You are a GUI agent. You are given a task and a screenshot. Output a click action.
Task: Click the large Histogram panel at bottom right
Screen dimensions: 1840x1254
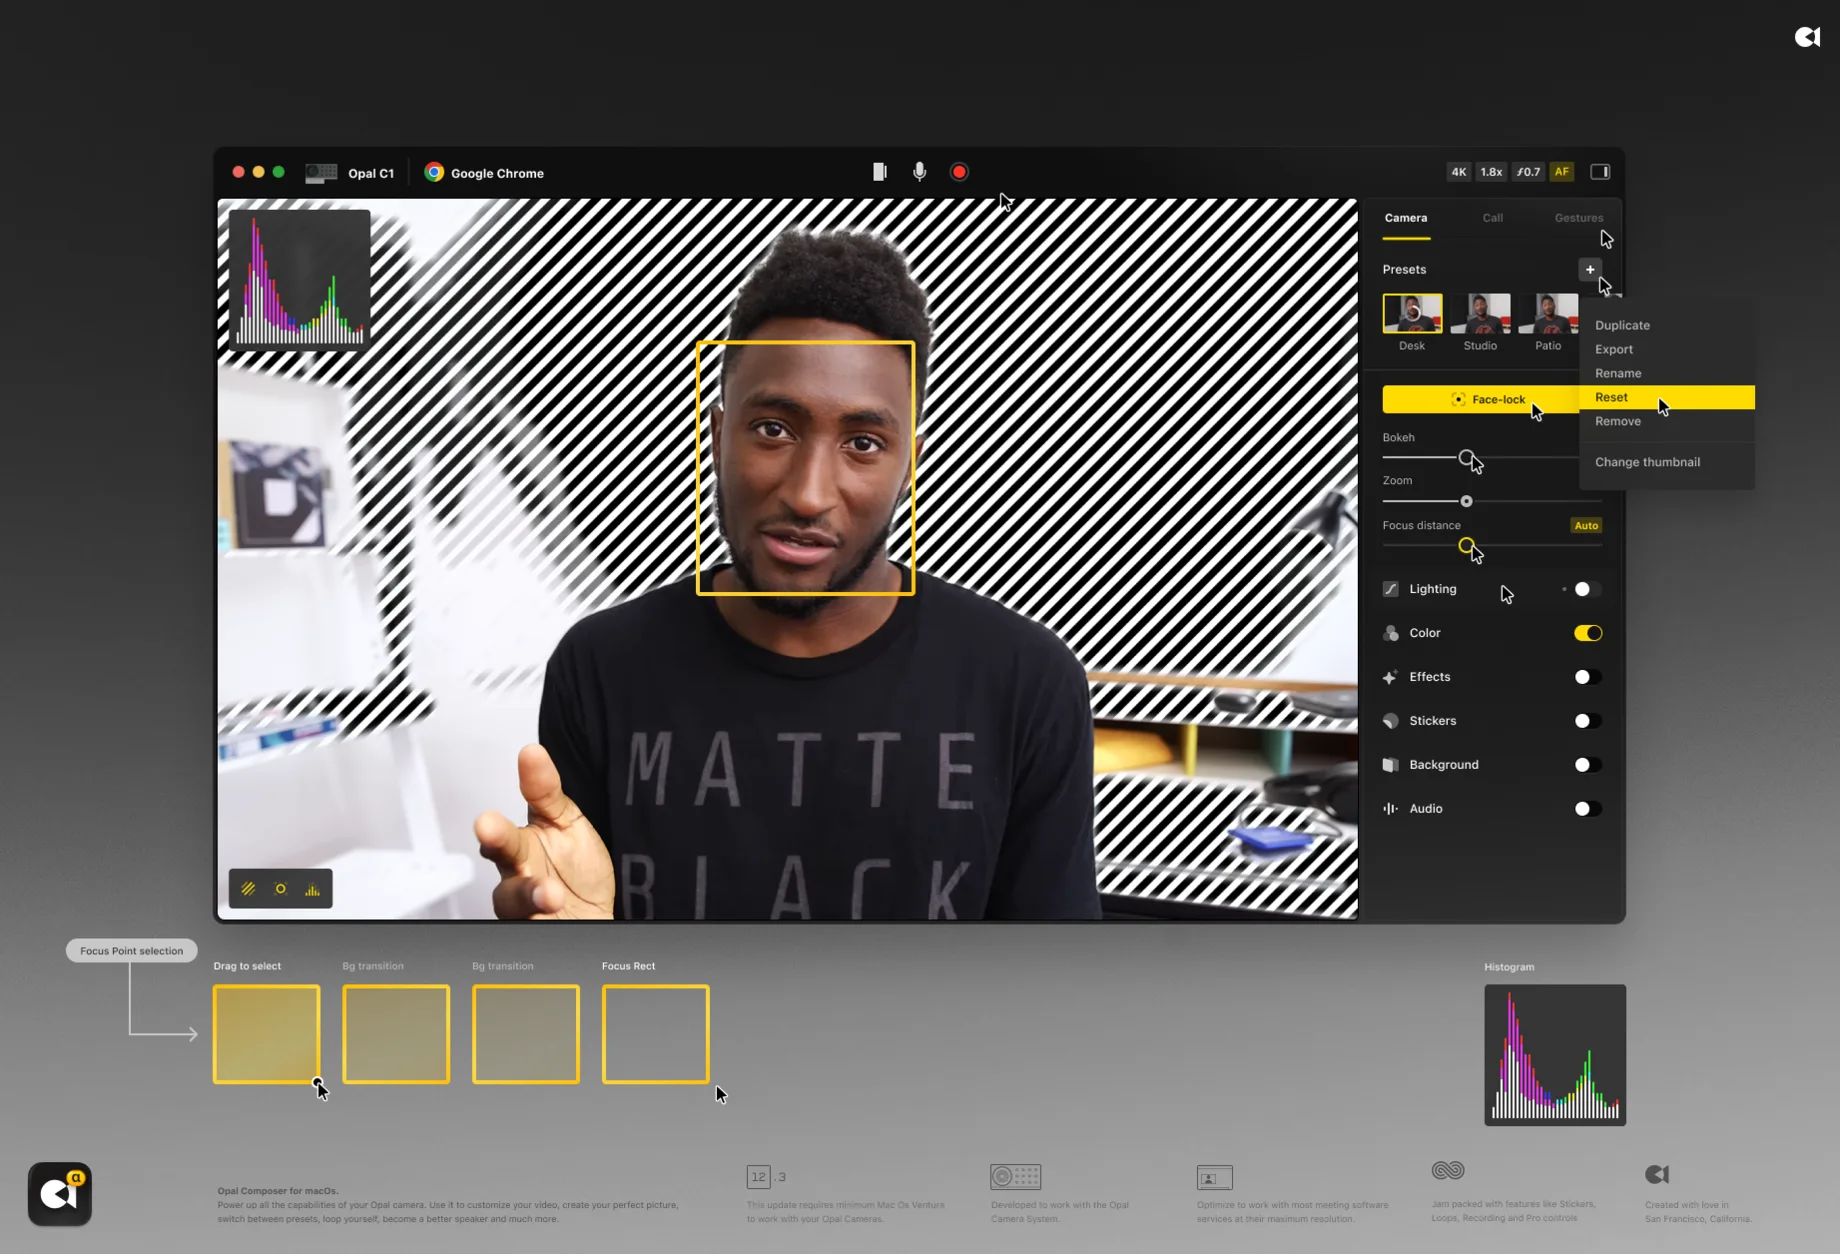[1555, 1055]
